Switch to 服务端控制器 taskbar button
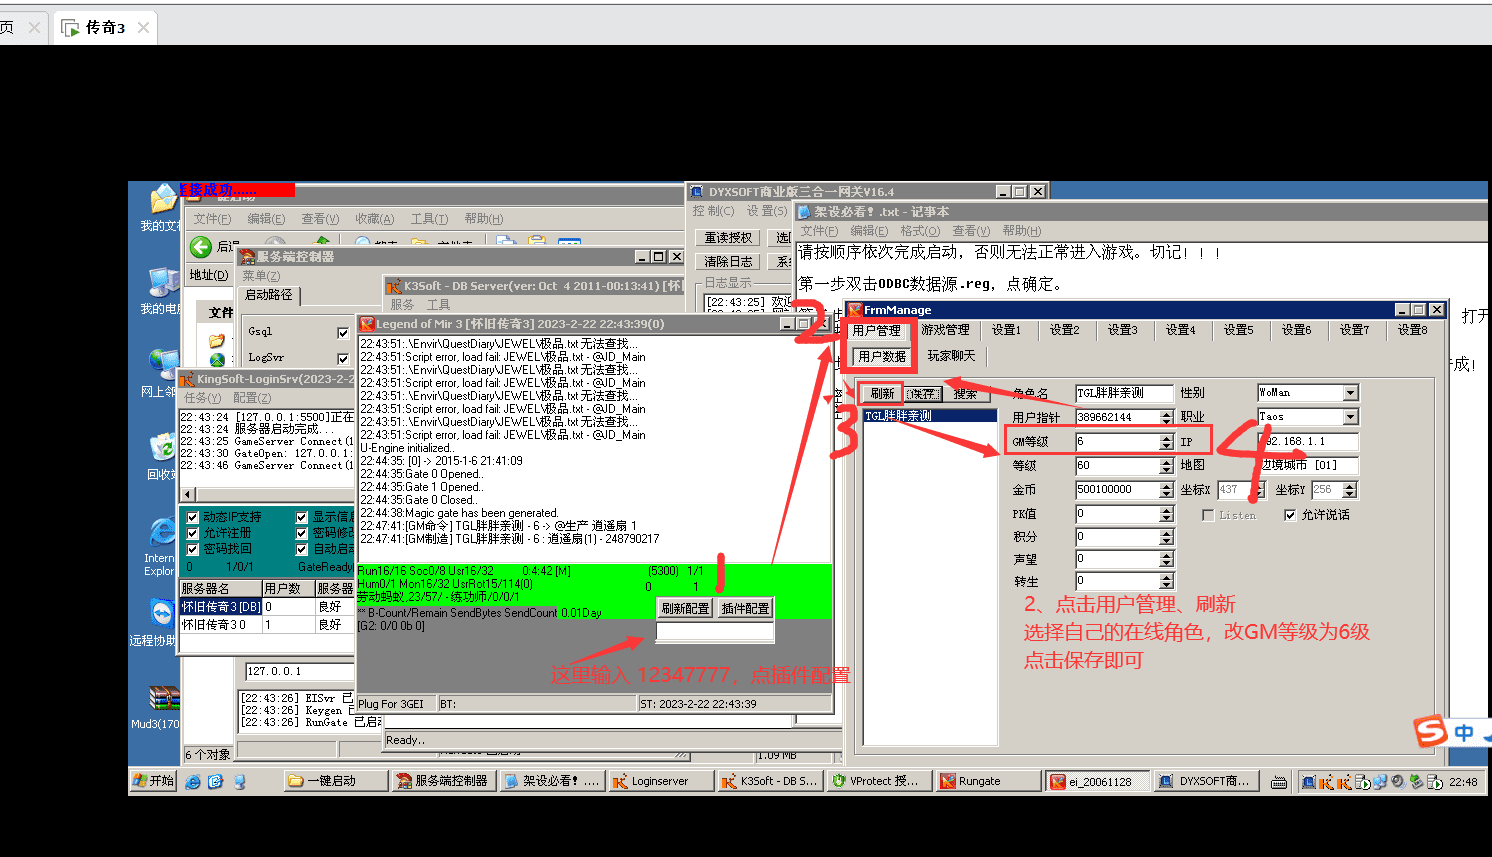1492x857 pixels. click(x=443, y=781)
